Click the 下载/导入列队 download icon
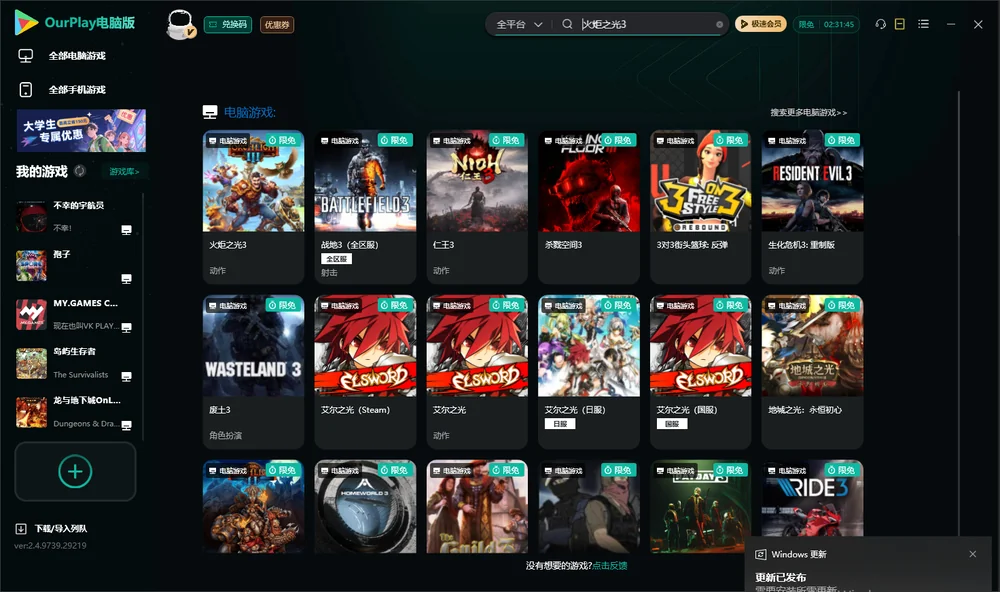The image size is (1000, 592). (x=21, y=529)
